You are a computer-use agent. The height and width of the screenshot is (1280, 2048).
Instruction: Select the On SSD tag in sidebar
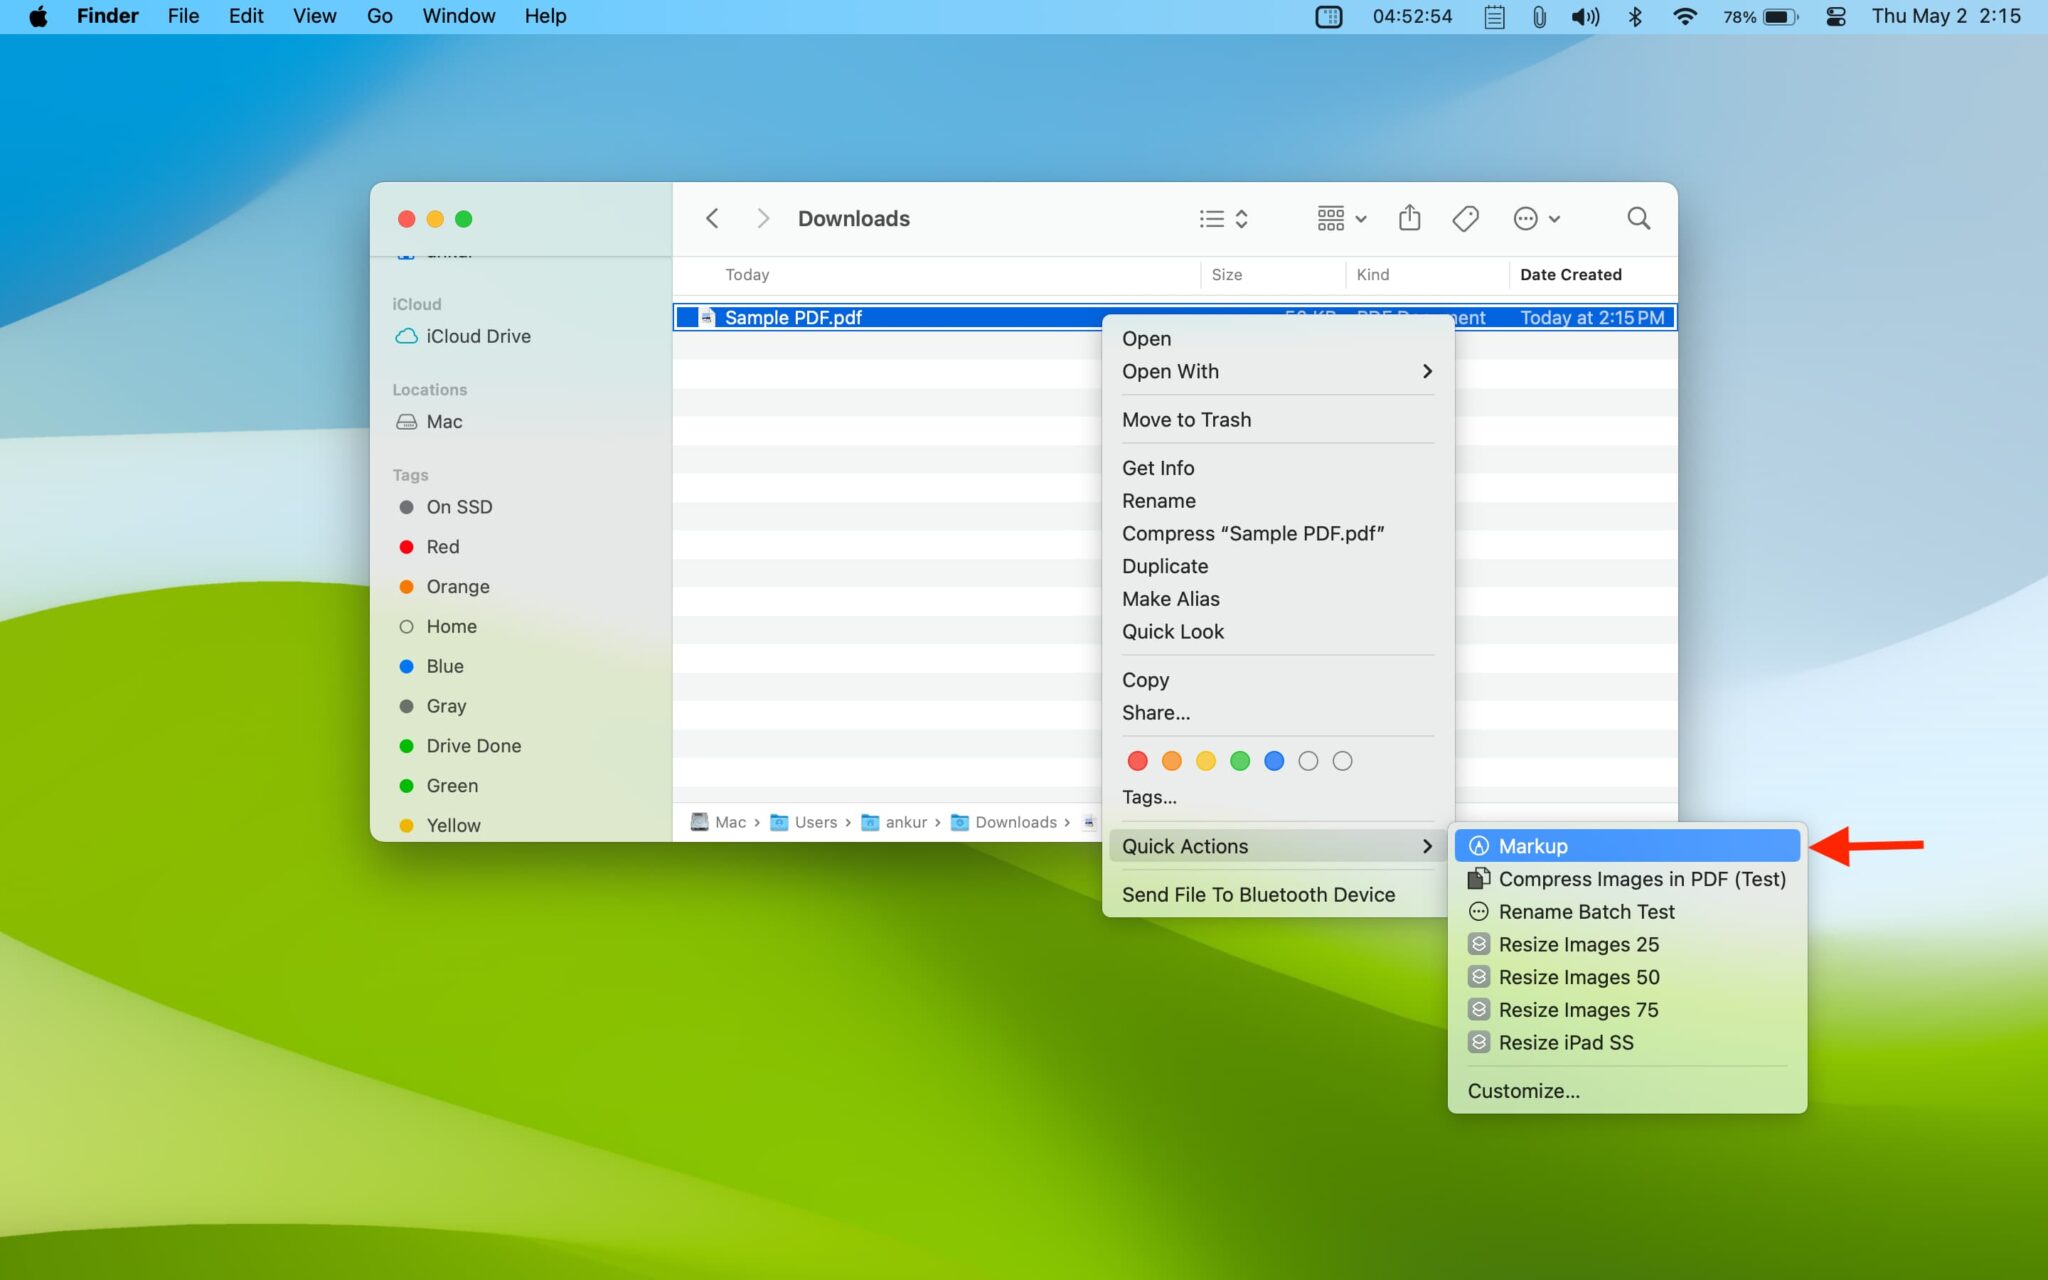pyautogui.click(x=446, y=507)
